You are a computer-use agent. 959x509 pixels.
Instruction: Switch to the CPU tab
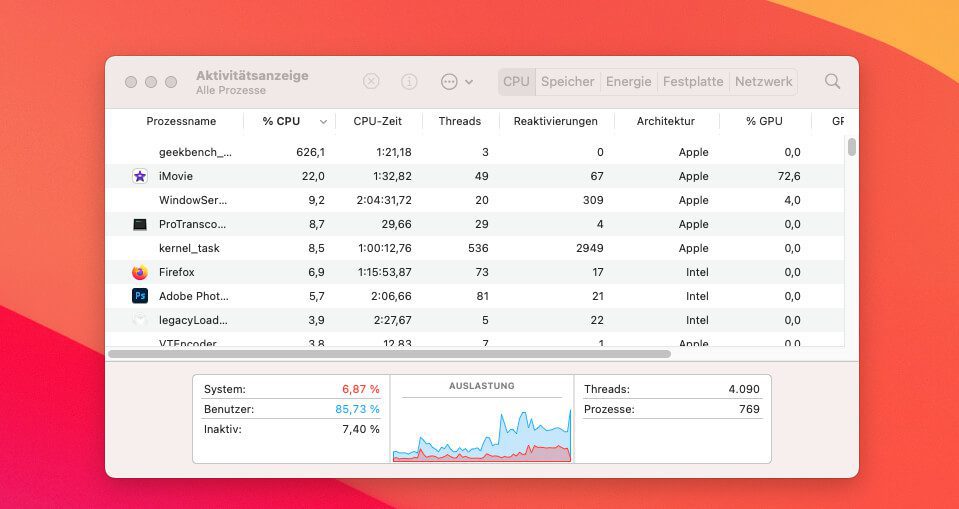[x=516, y=81]
